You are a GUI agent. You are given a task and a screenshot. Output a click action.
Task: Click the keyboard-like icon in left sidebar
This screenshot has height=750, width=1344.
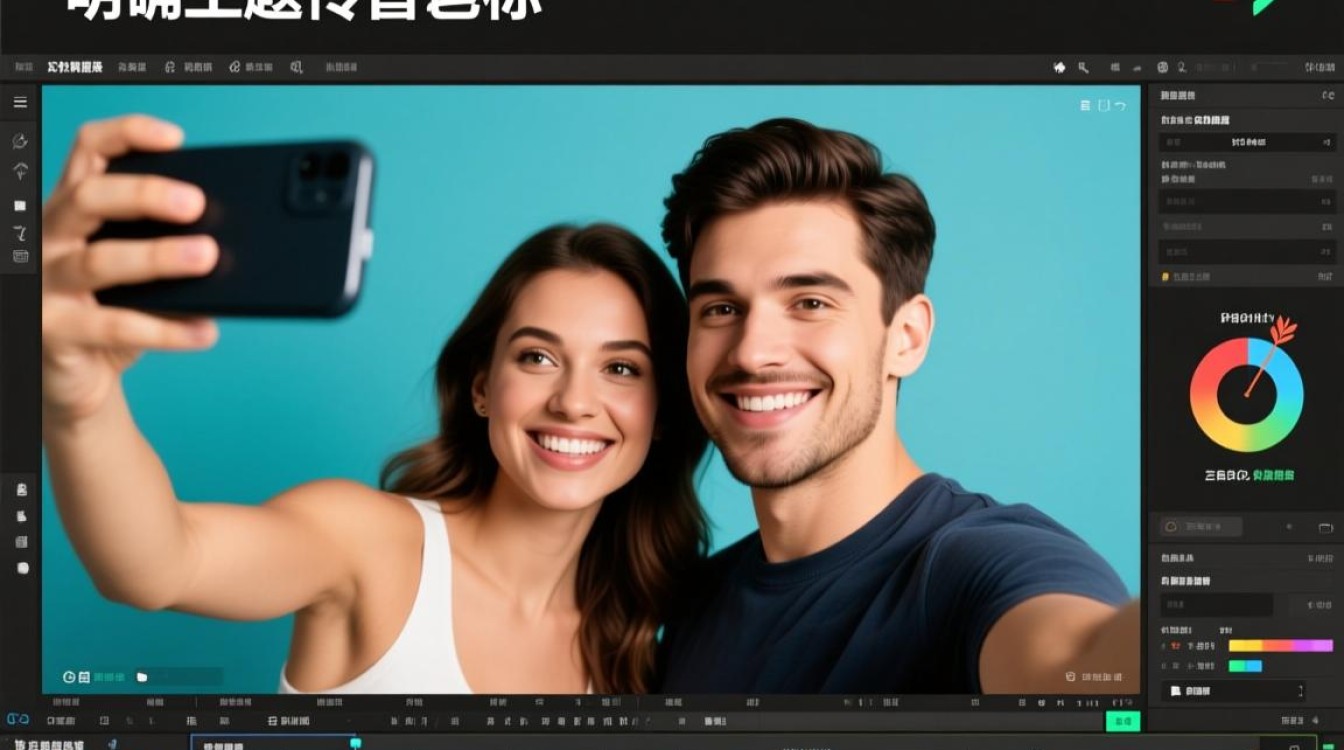point(20,257)
